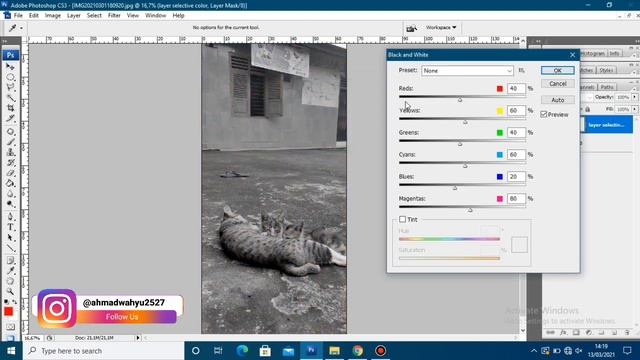
Task: Click the Go to Bridge icon
Action: (411, 28)
